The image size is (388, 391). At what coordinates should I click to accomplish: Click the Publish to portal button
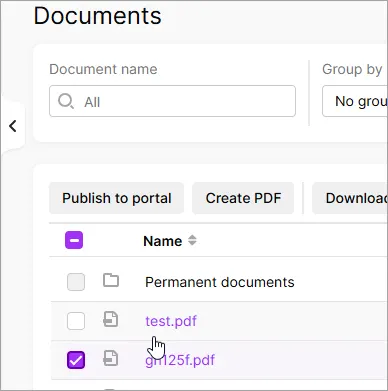click(117, 198)
